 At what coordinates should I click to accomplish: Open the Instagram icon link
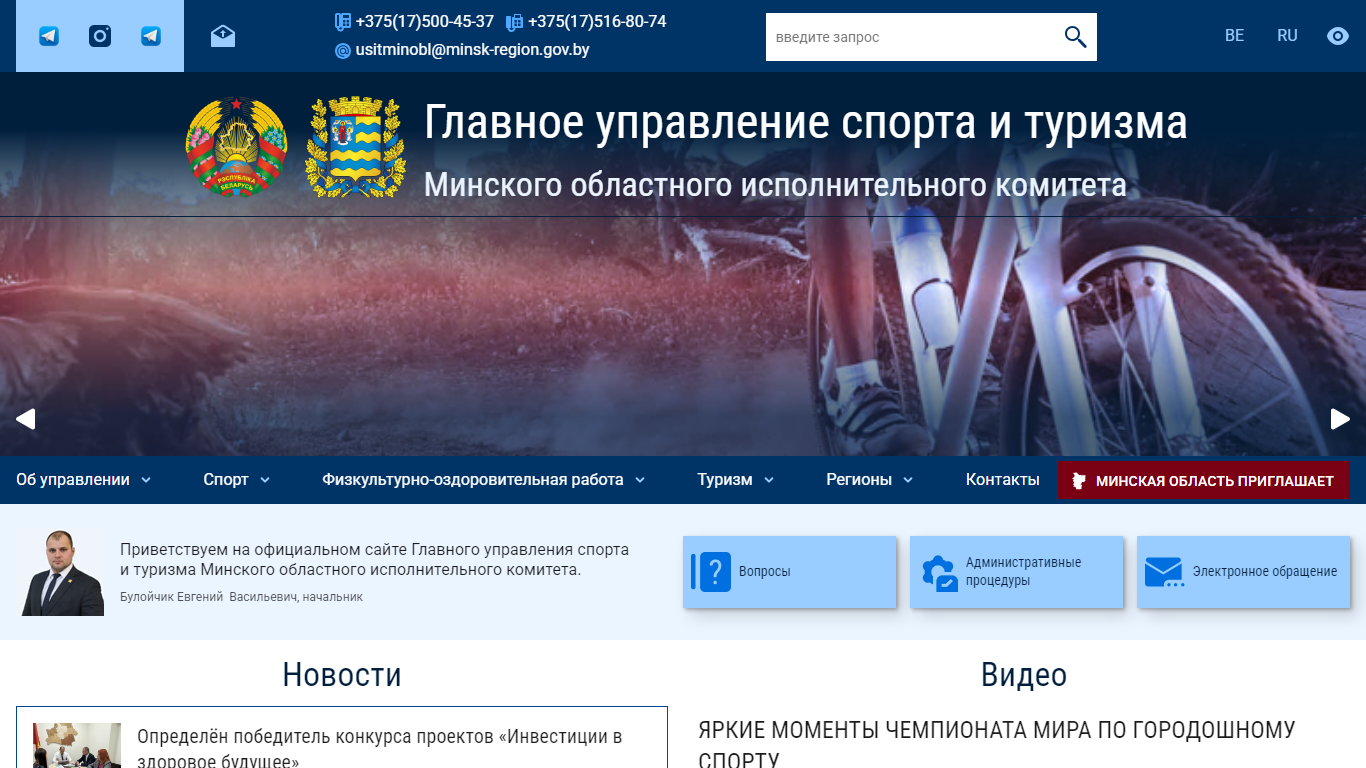tap(100, 37)
